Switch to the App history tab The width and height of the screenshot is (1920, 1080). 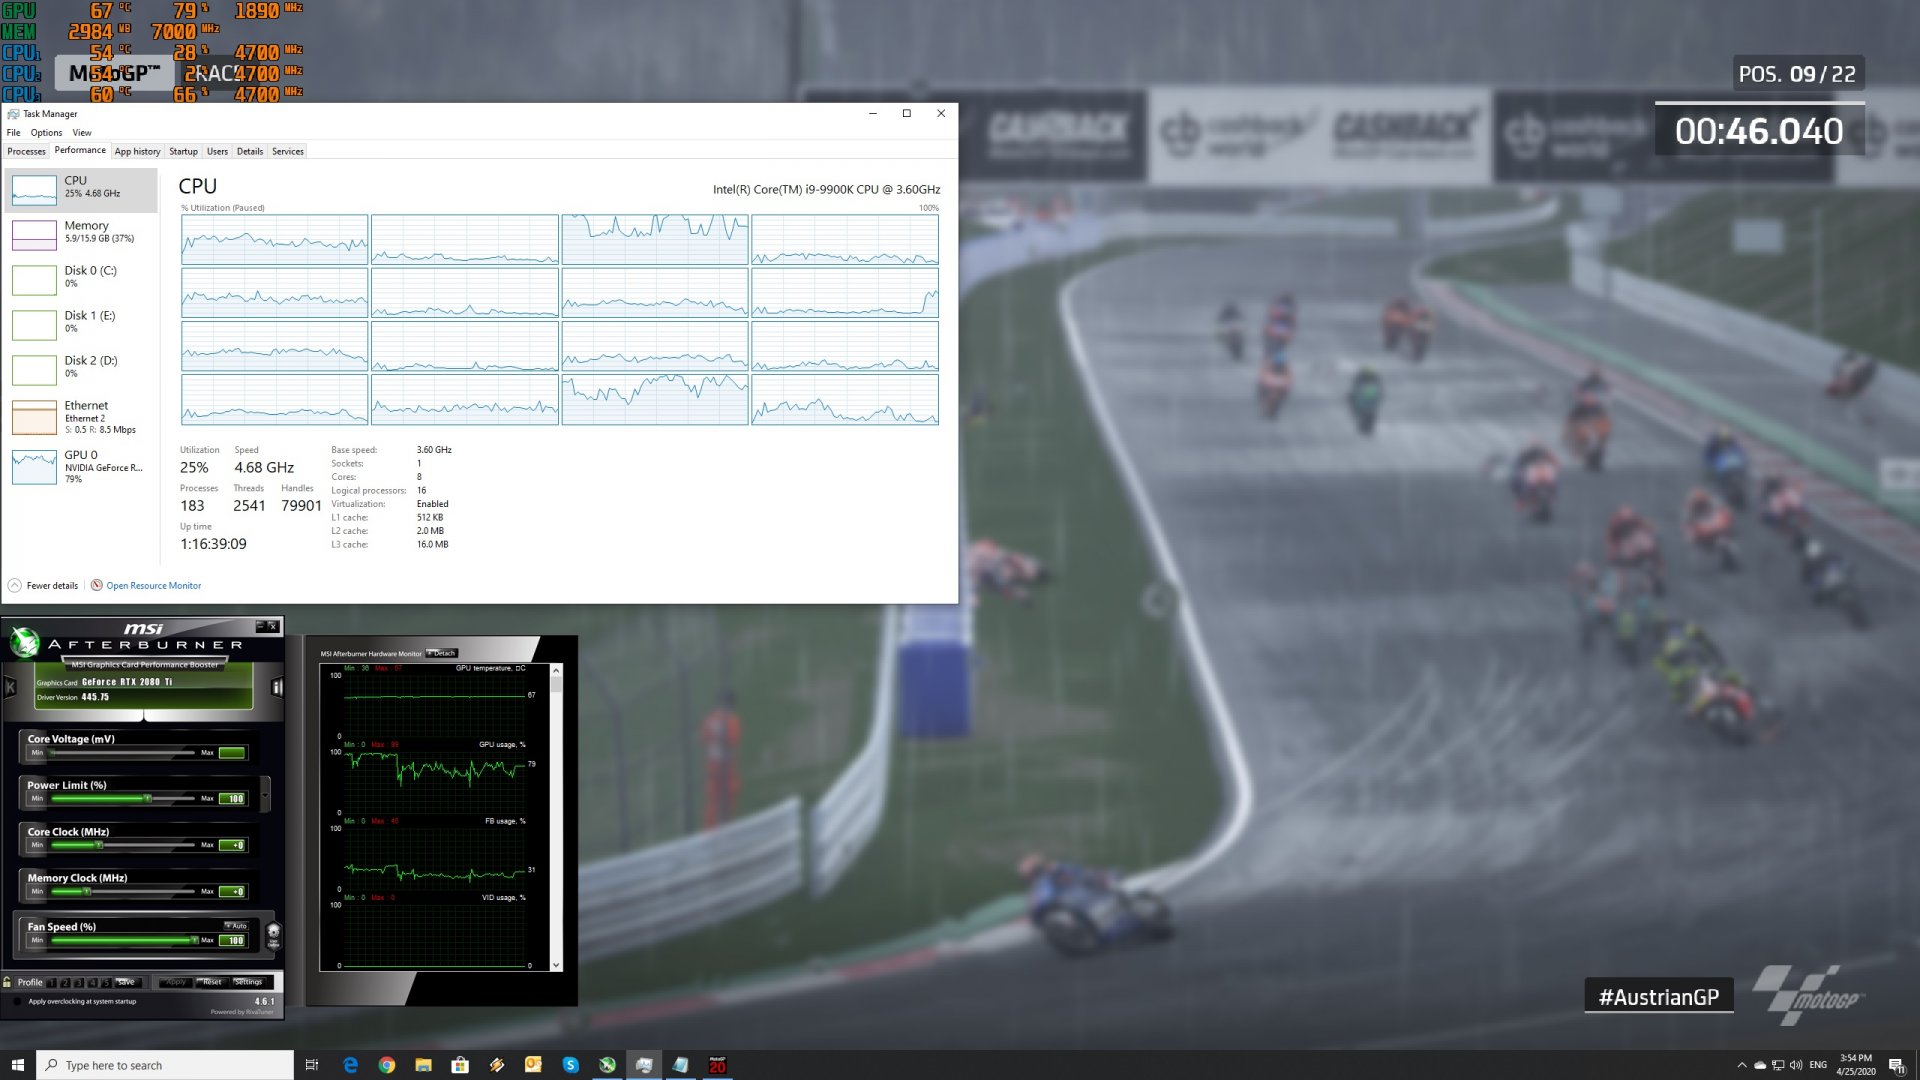(137, 152)
